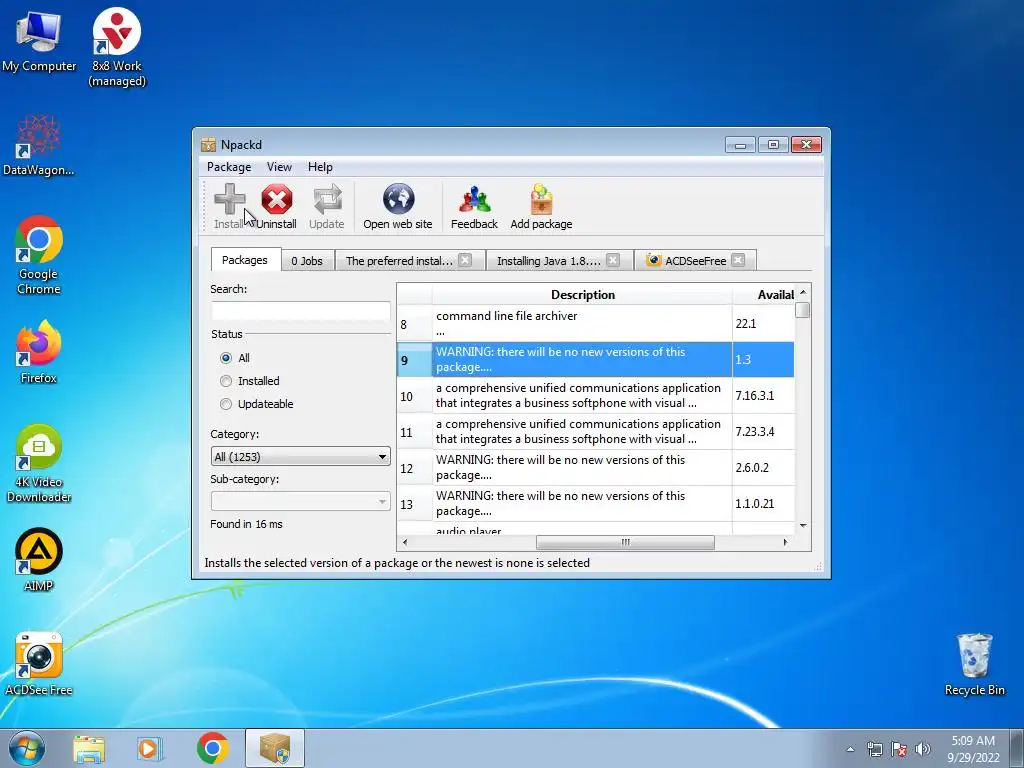
Task: Switch to the 0 Jobs tab
Action: point(307,261)
